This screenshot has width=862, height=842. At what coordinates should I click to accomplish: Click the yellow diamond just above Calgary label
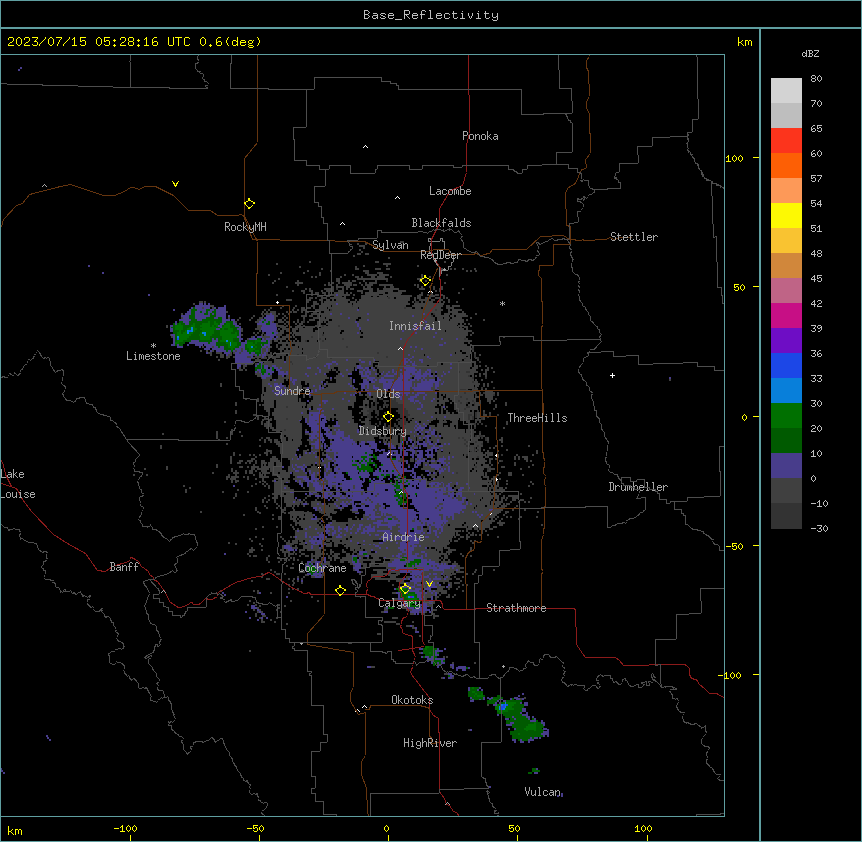[x=405, y=589]
